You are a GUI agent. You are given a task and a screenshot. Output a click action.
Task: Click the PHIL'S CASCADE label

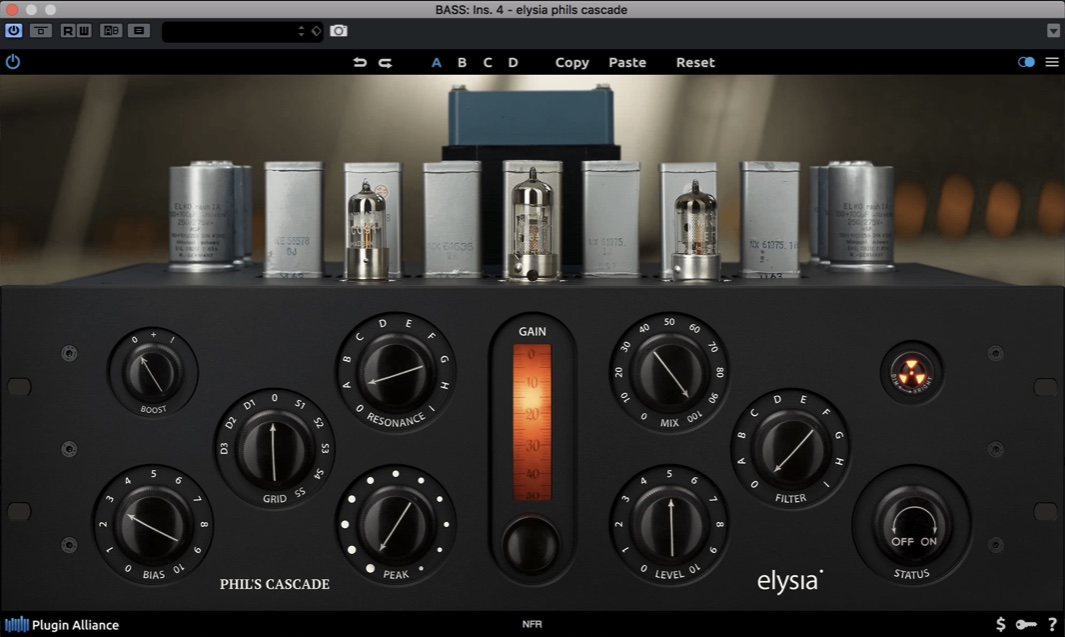coord(274,584)
